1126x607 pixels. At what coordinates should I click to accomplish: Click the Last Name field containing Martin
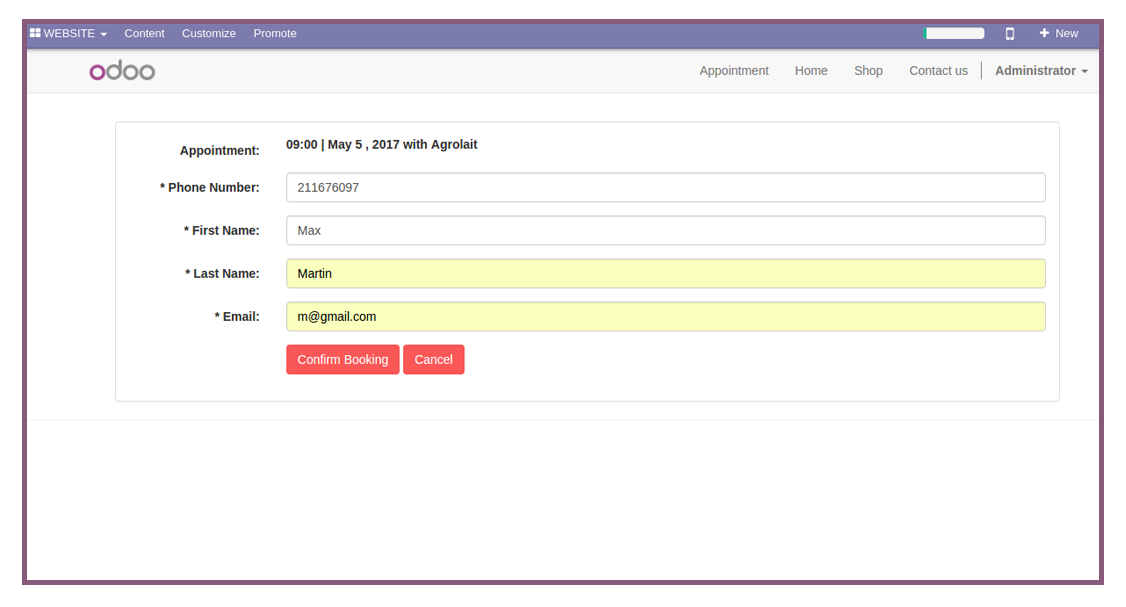coord(666,274)
